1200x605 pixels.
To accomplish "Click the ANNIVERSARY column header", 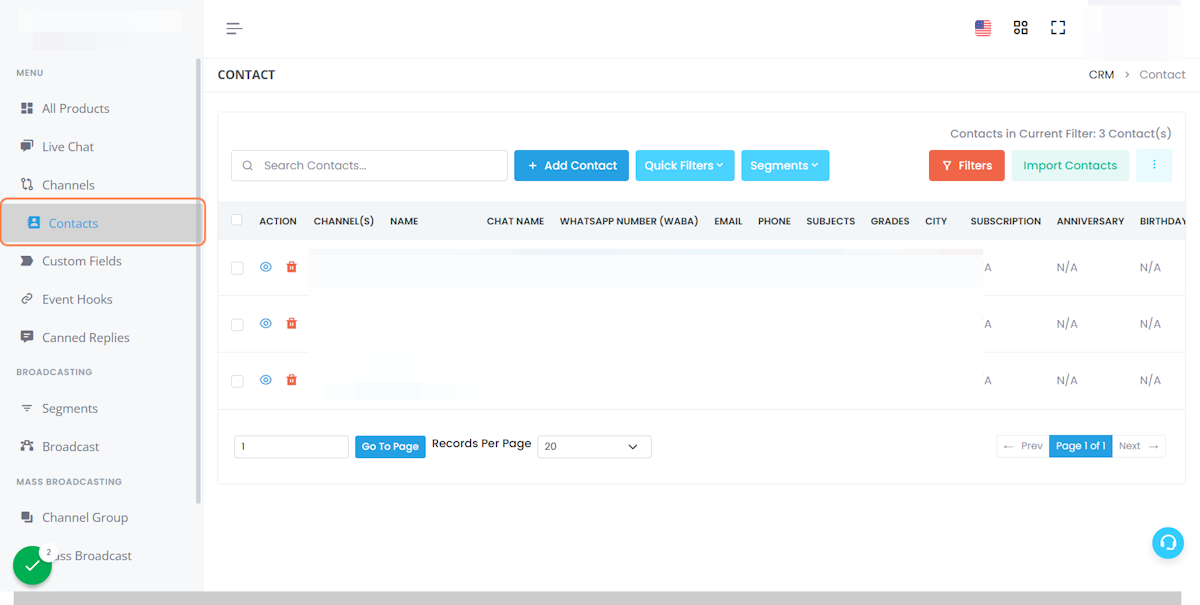I will (x=1090, y=221).
